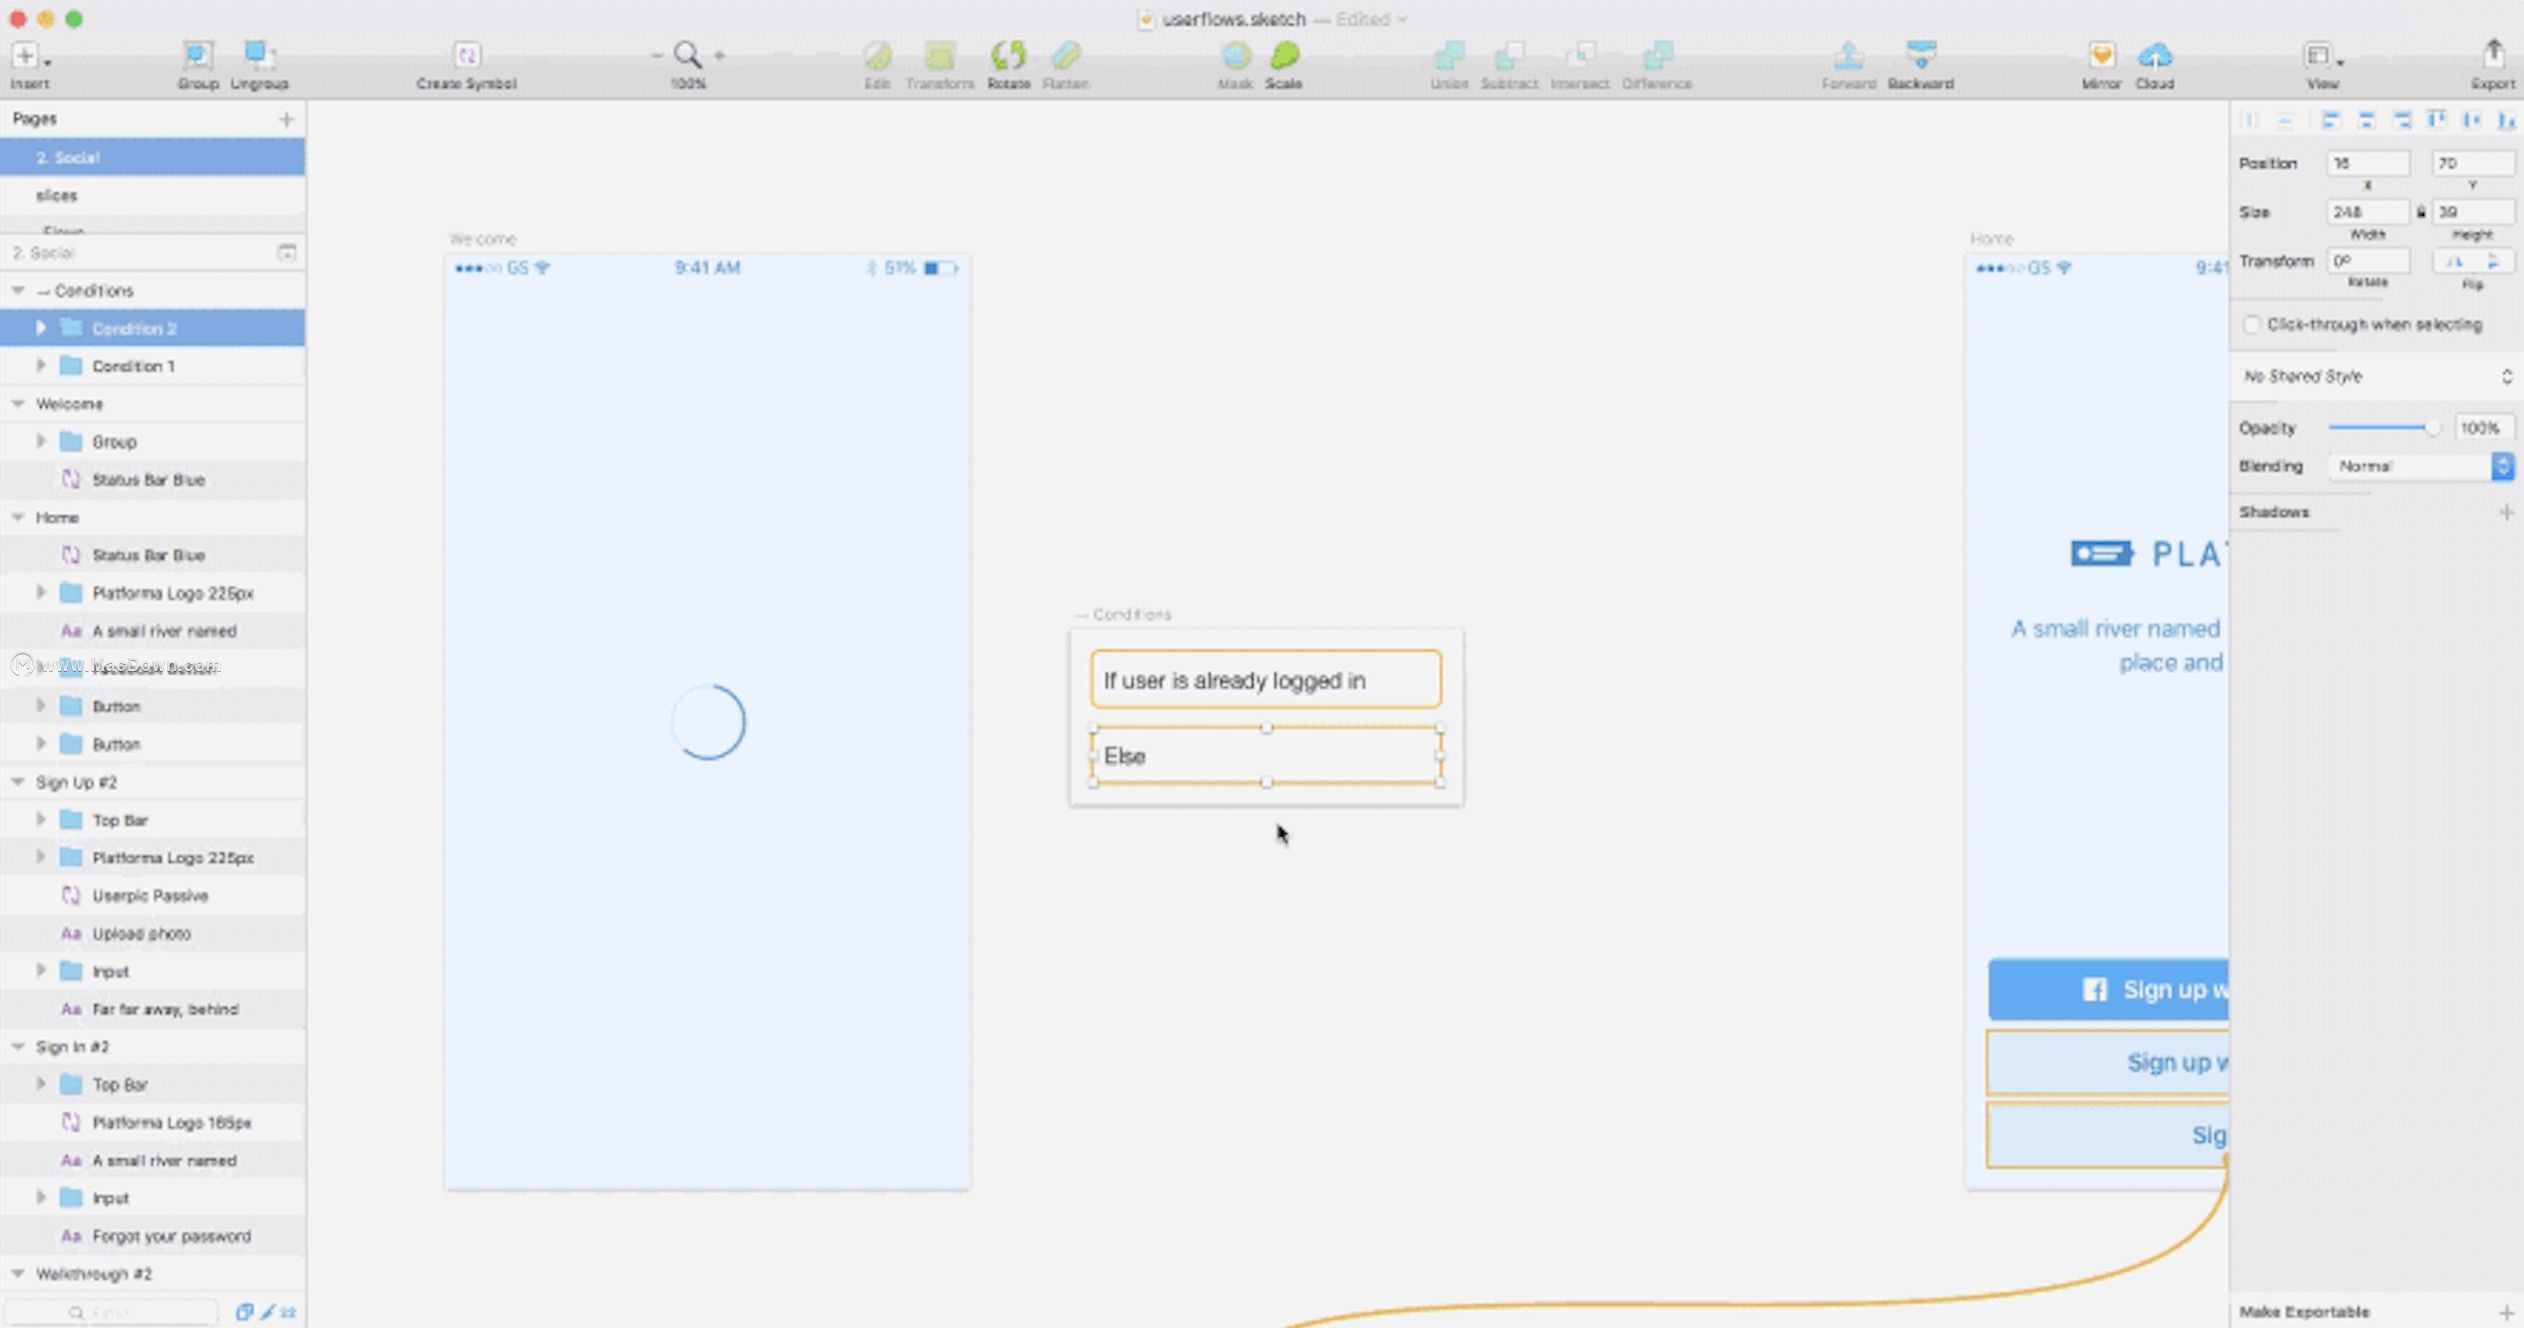Click the Ungroup tool icon
The height and width of the screenshot is (1328, 2524).
click(x=258, y=55)
